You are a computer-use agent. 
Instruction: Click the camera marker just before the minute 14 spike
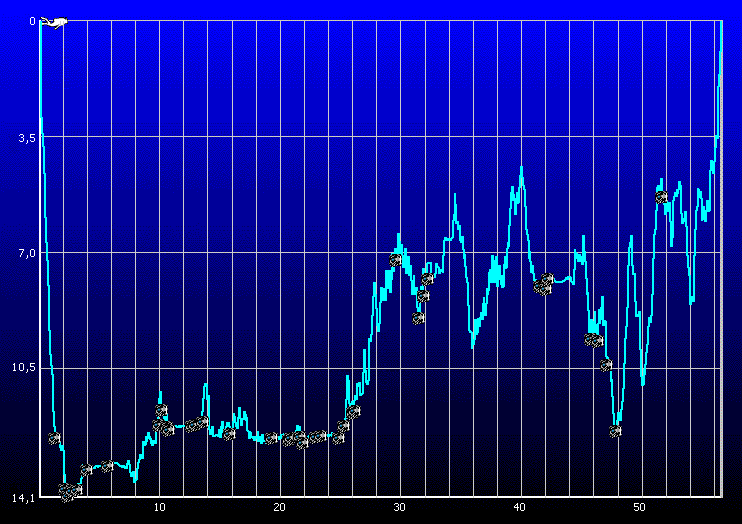click(x=202, y=421)
